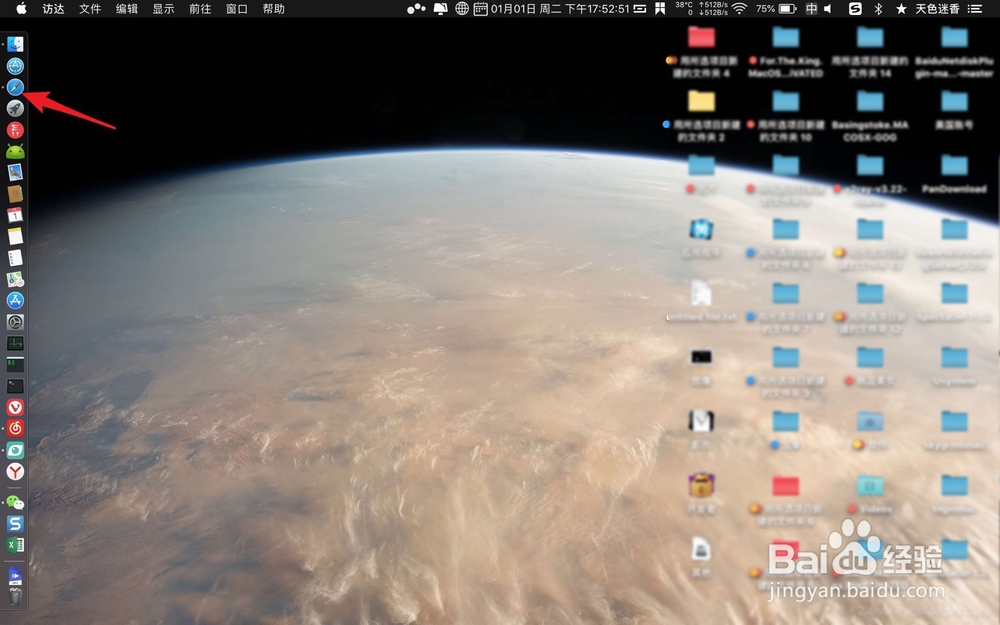1000x625 pixels.
Task: Select the untitled text file on desktop
Action: [702, 293]
